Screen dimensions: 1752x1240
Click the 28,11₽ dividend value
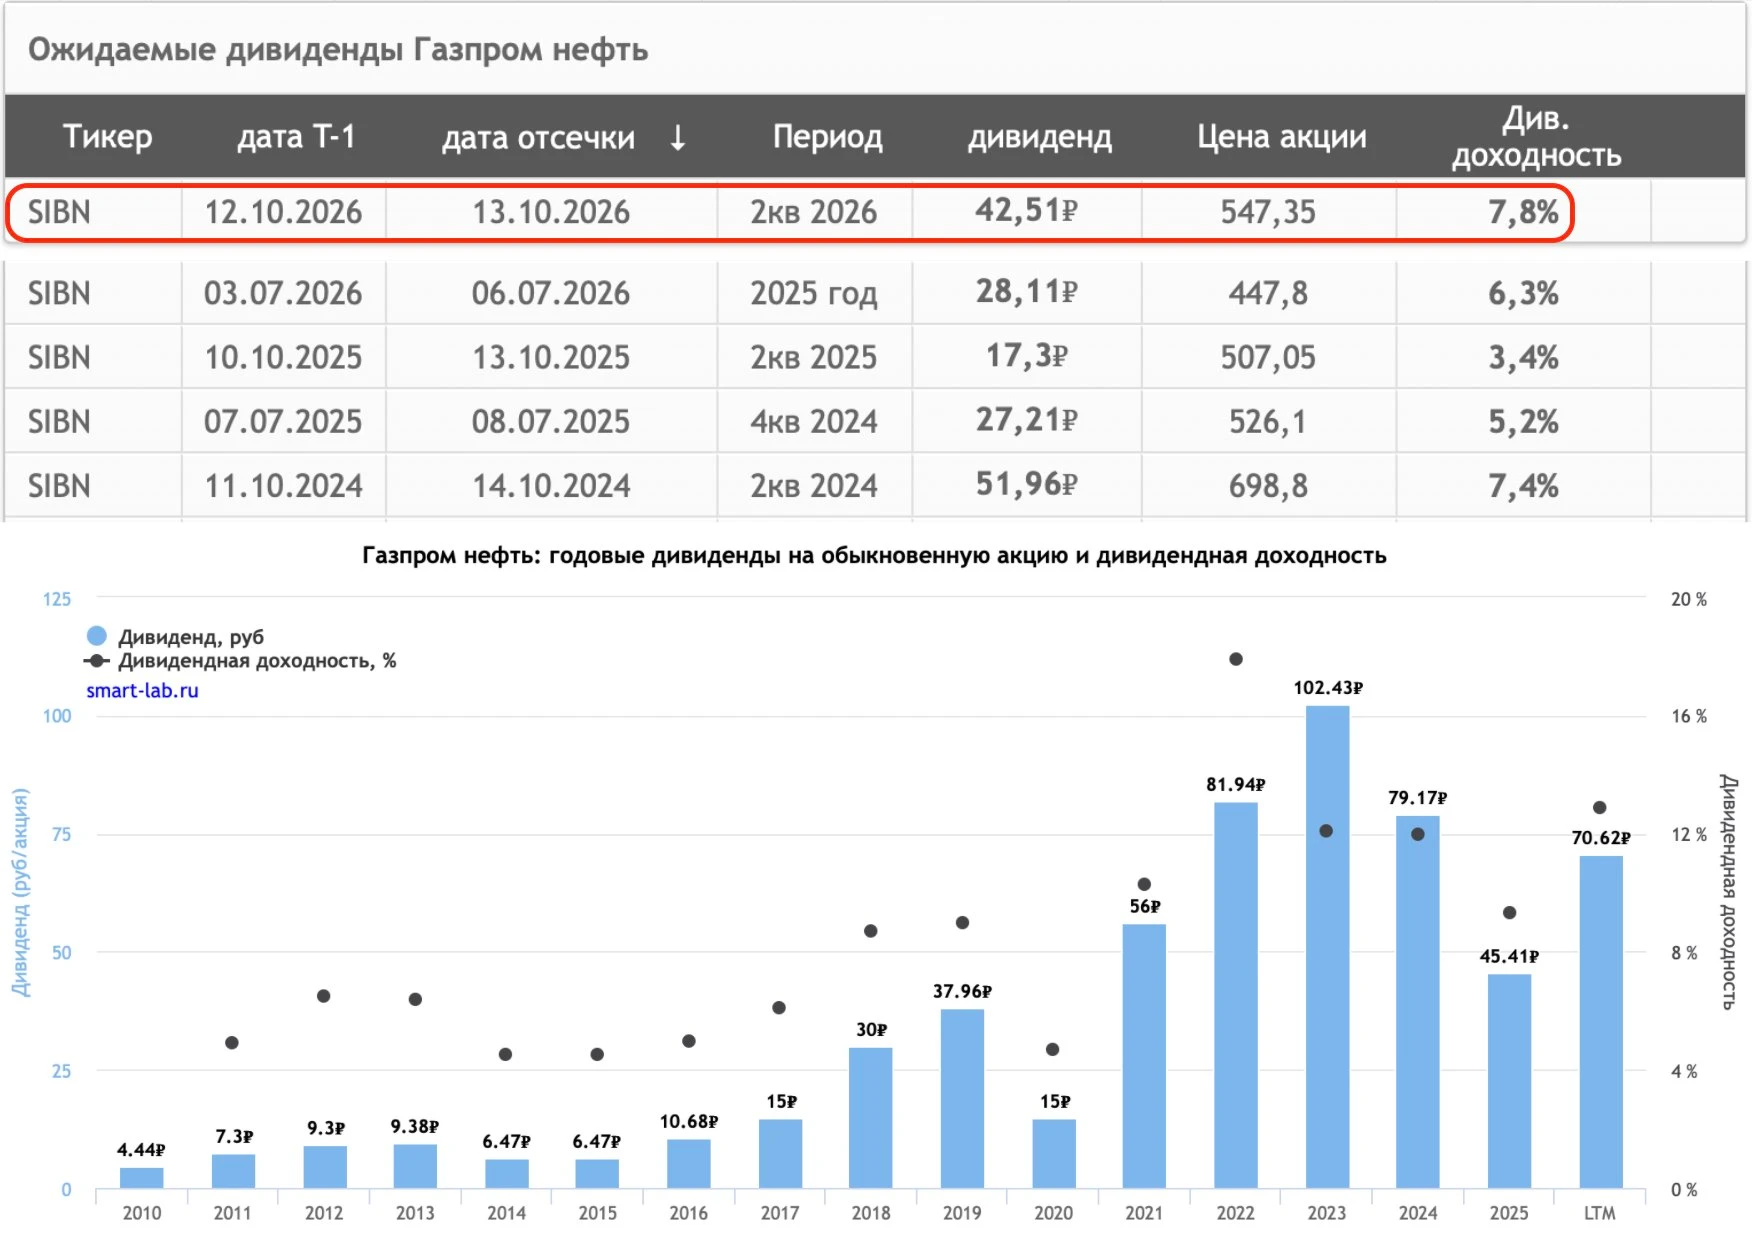(x=1027, y=291)
